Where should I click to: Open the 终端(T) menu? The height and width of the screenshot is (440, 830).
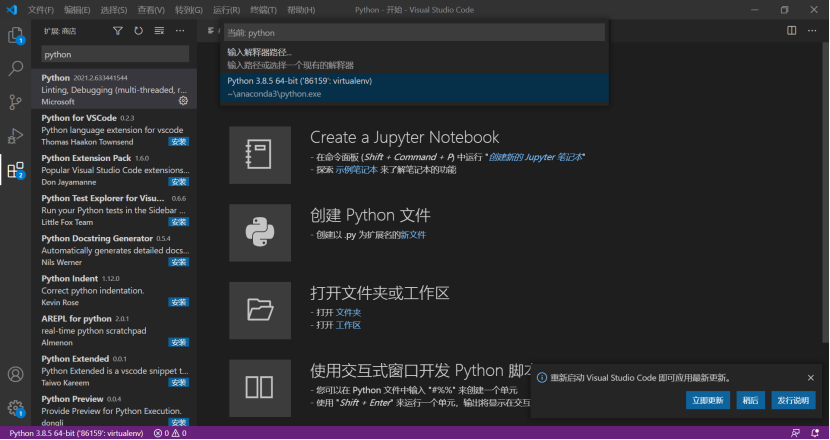pos(263,10)
